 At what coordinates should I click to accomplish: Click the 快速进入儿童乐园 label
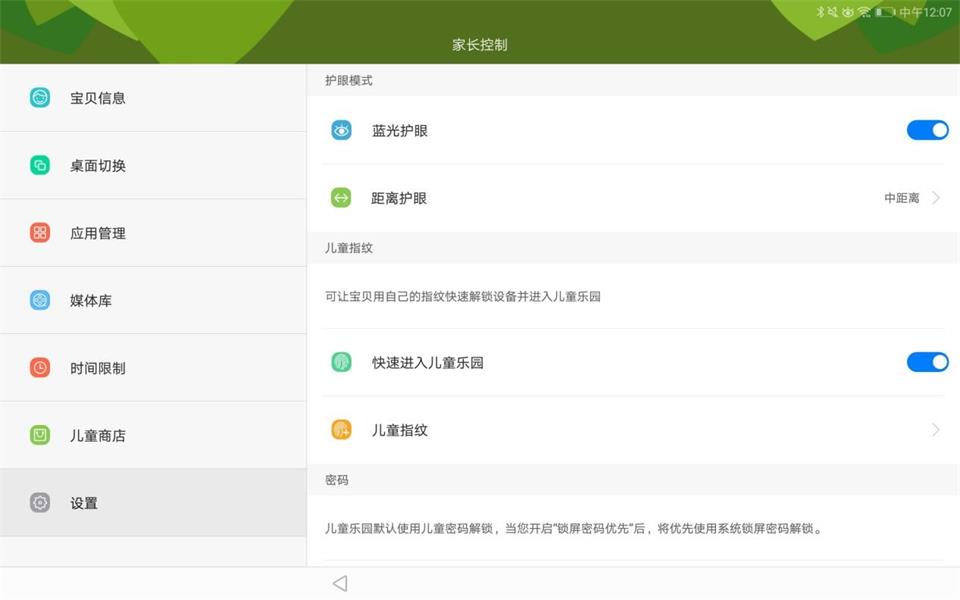tap(427, 362)
